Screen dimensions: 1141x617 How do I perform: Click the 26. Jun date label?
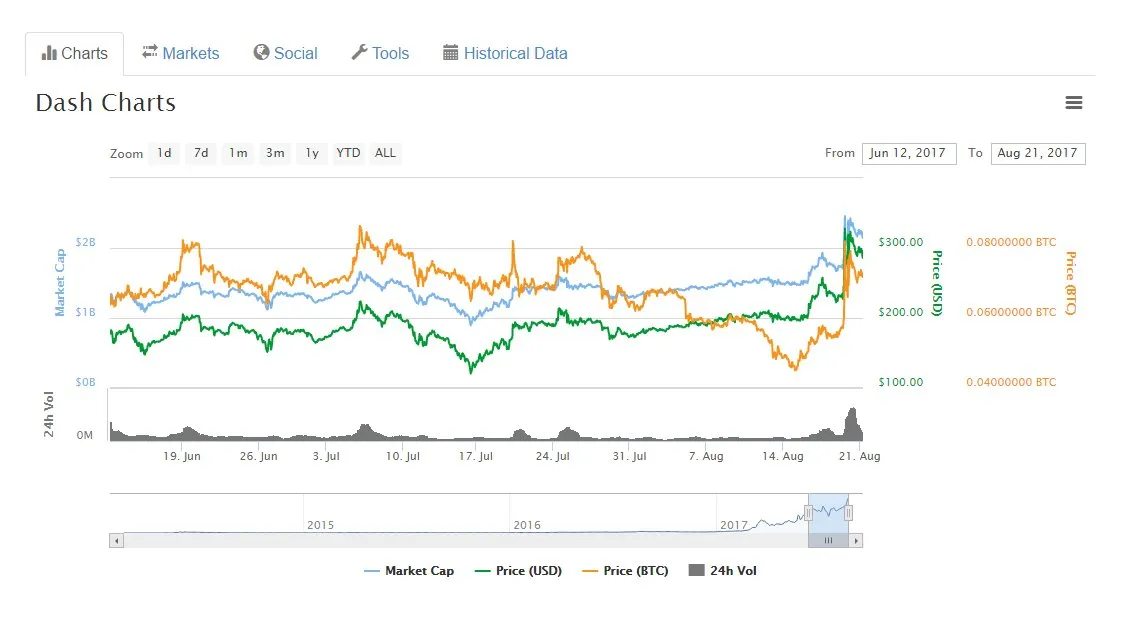258,456
